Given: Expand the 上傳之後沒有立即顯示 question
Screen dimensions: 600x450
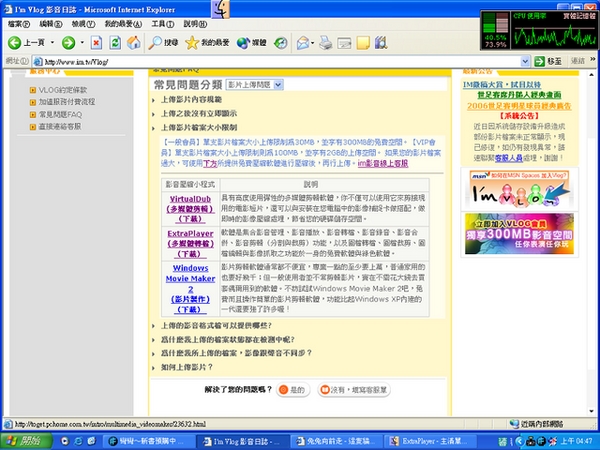Looking at the screenshot, I should click(x=199, y=113).
